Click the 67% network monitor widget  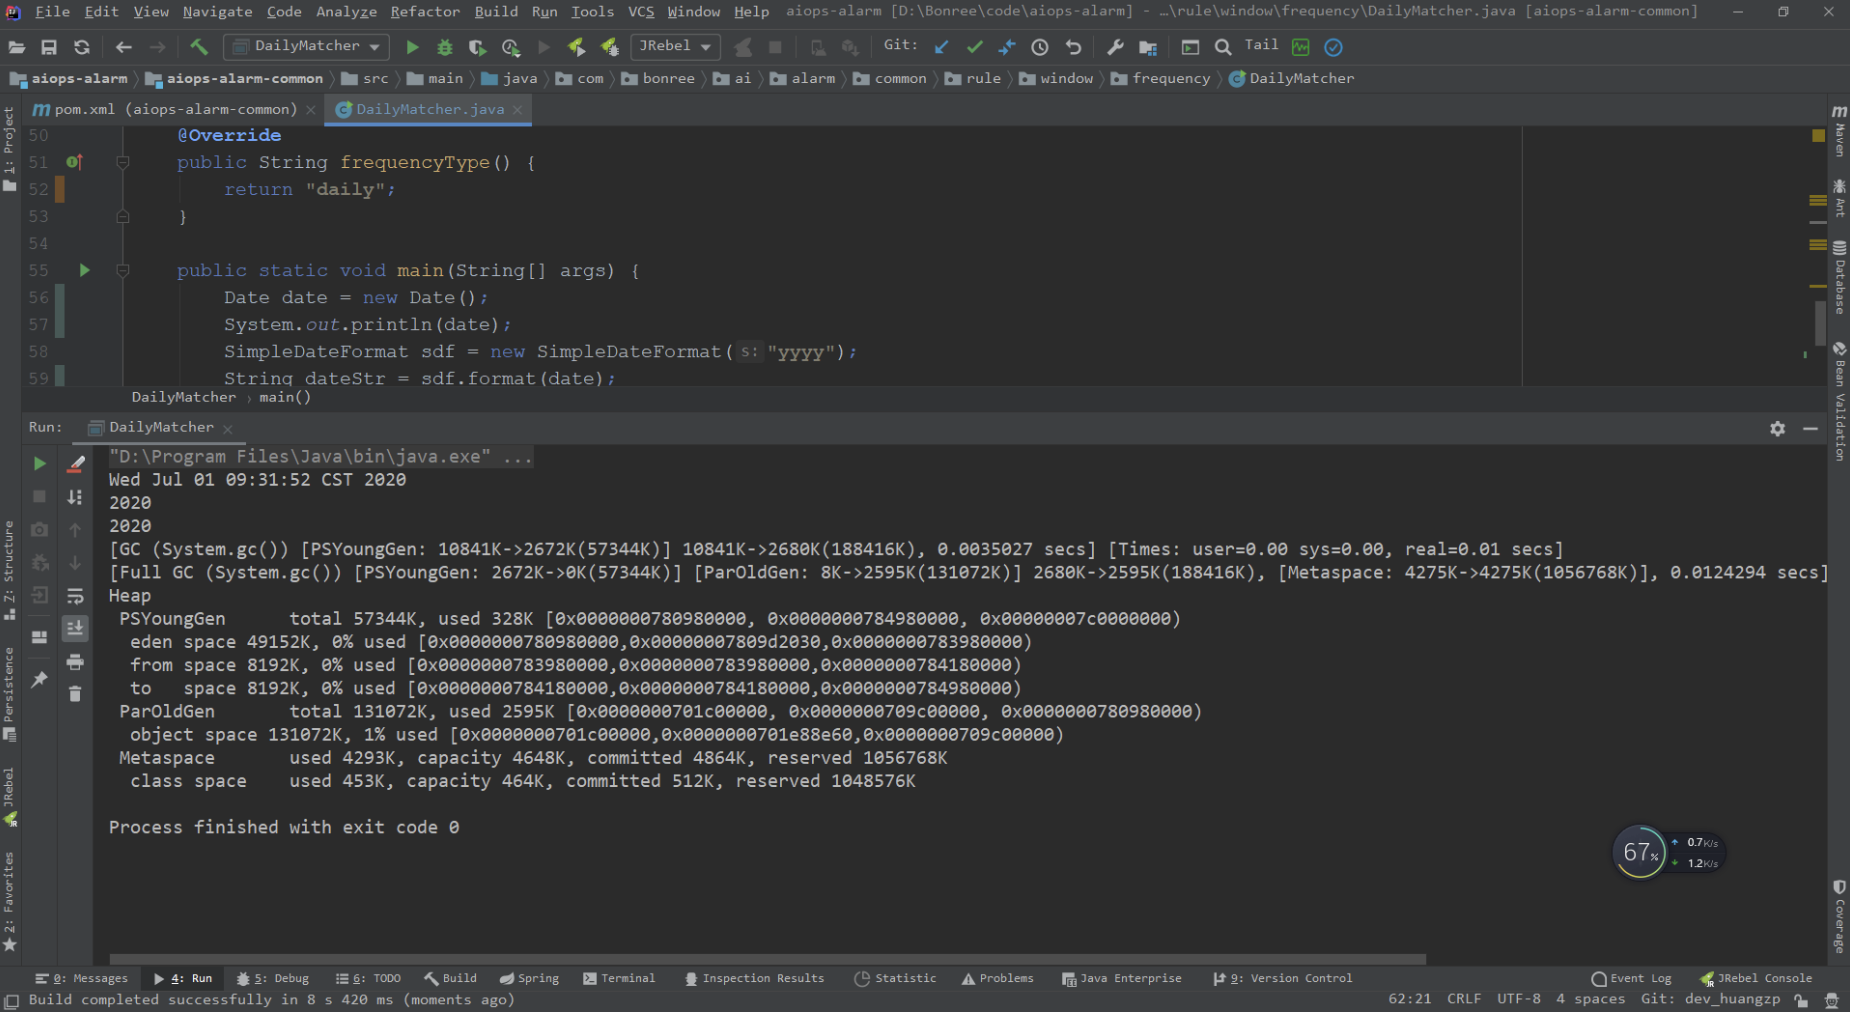pyautogui.click(x=1639, y=852)
